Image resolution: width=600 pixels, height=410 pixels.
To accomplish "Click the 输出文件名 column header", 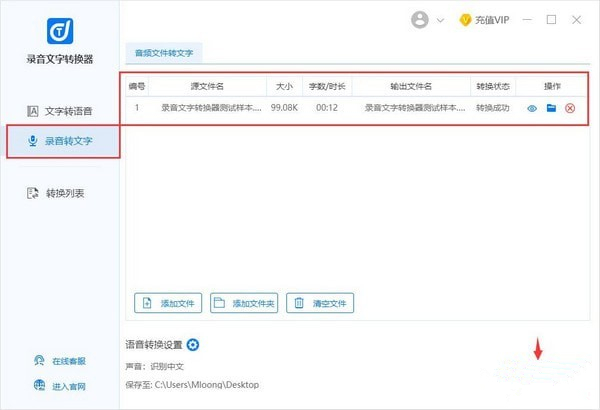I will [x=411, y=86].
